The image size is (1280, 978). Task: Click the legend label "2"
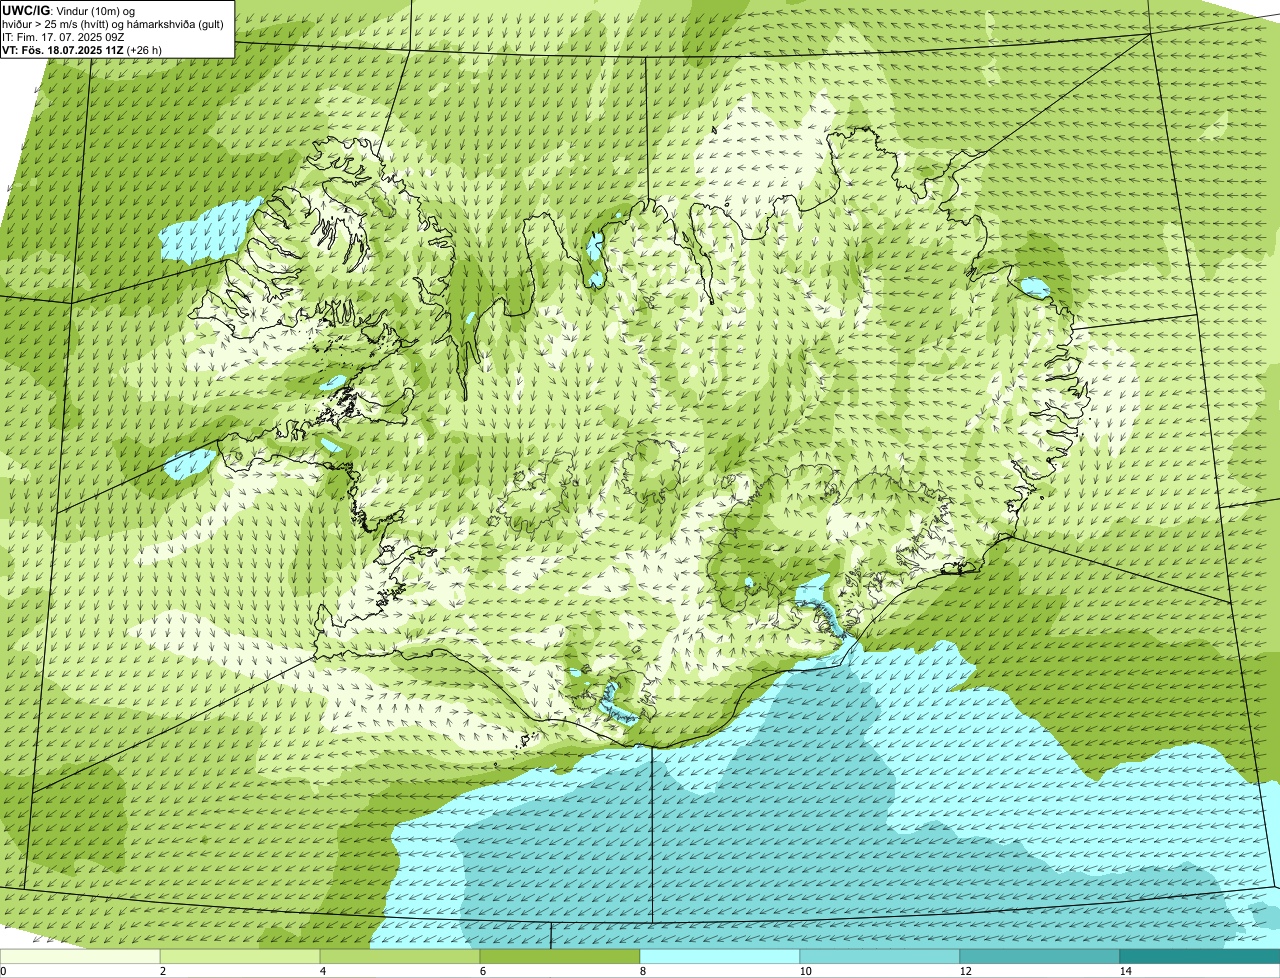[163, 971]
